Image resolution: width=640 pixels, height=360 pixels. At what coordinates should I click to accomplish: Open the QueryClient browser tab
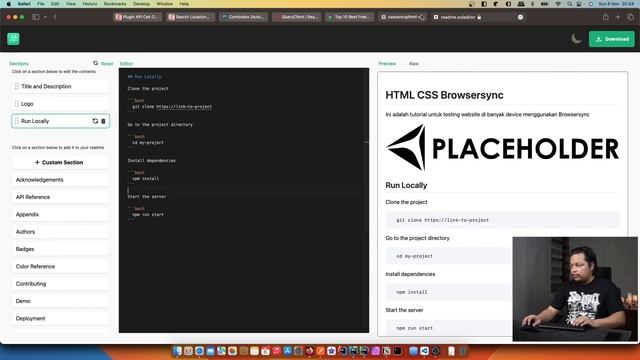[296, 17]
